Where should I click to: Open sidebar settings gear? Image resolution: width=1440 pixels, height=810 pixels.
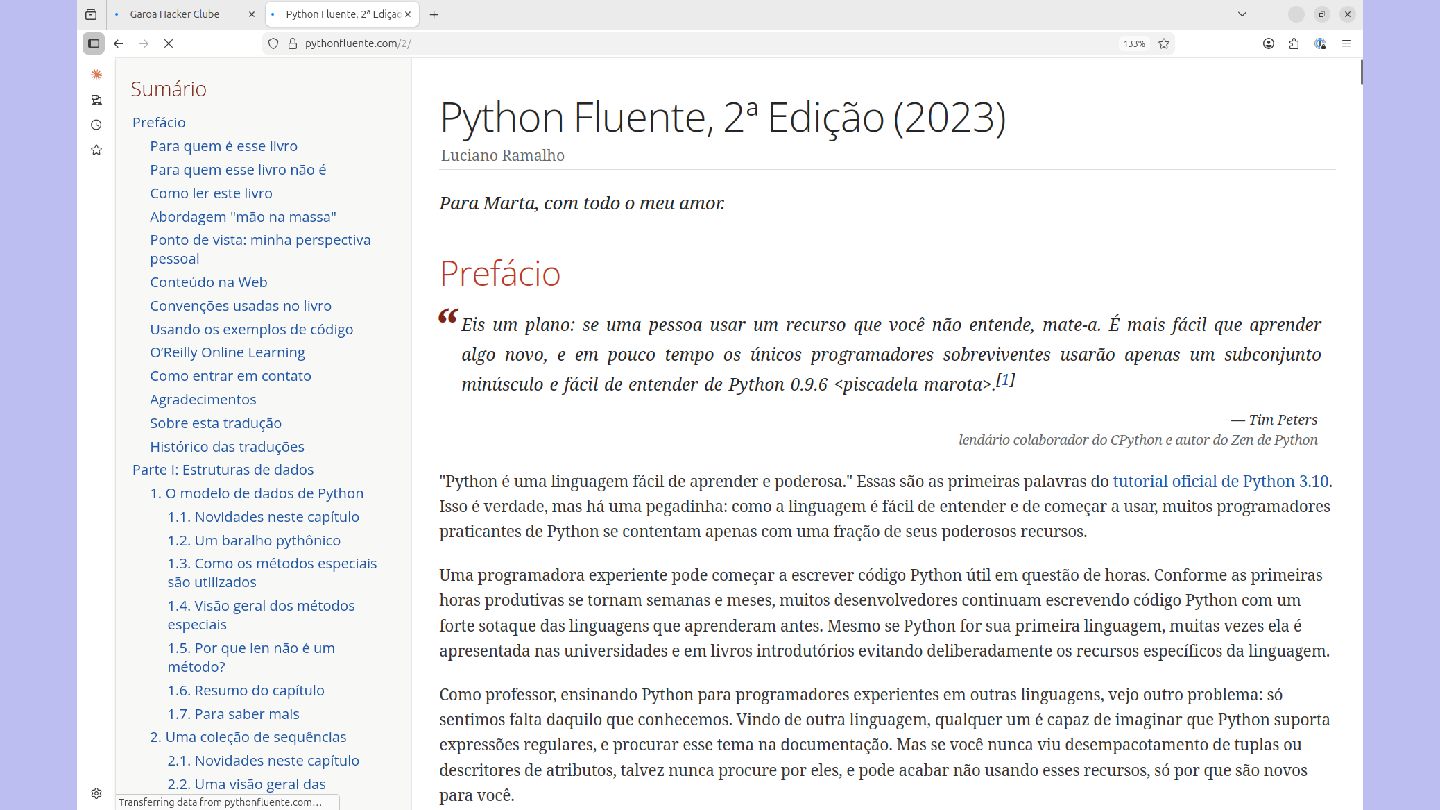click(96, 793)
